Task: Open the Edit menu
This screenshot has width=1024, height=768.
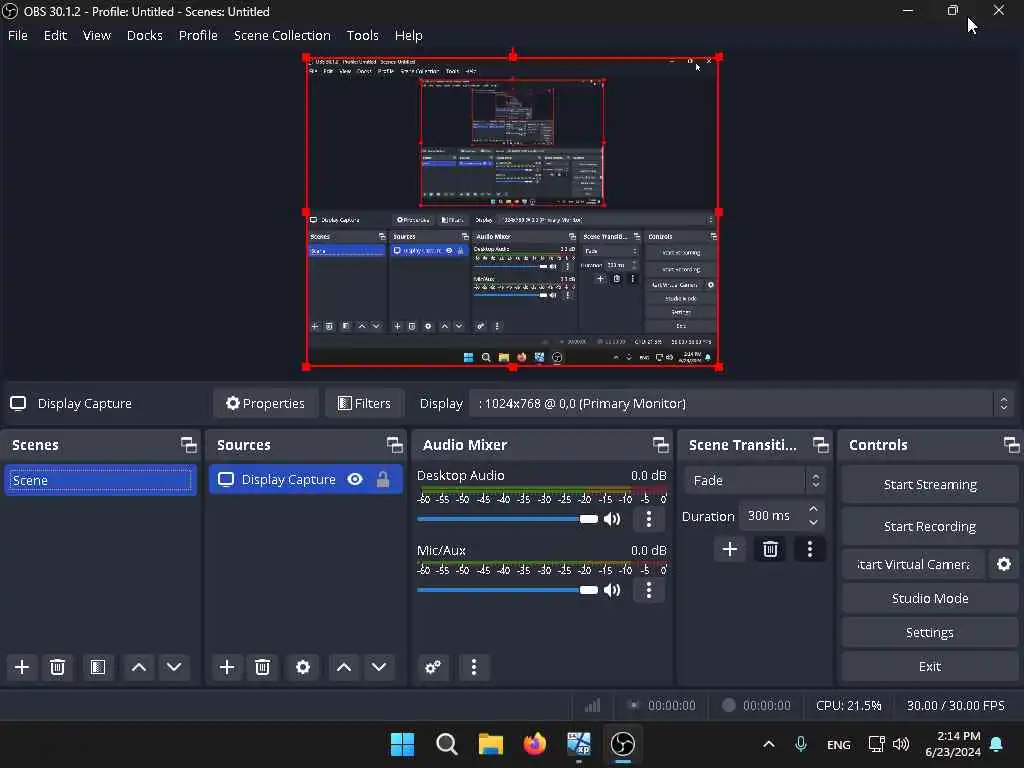Action: point(55,35)
